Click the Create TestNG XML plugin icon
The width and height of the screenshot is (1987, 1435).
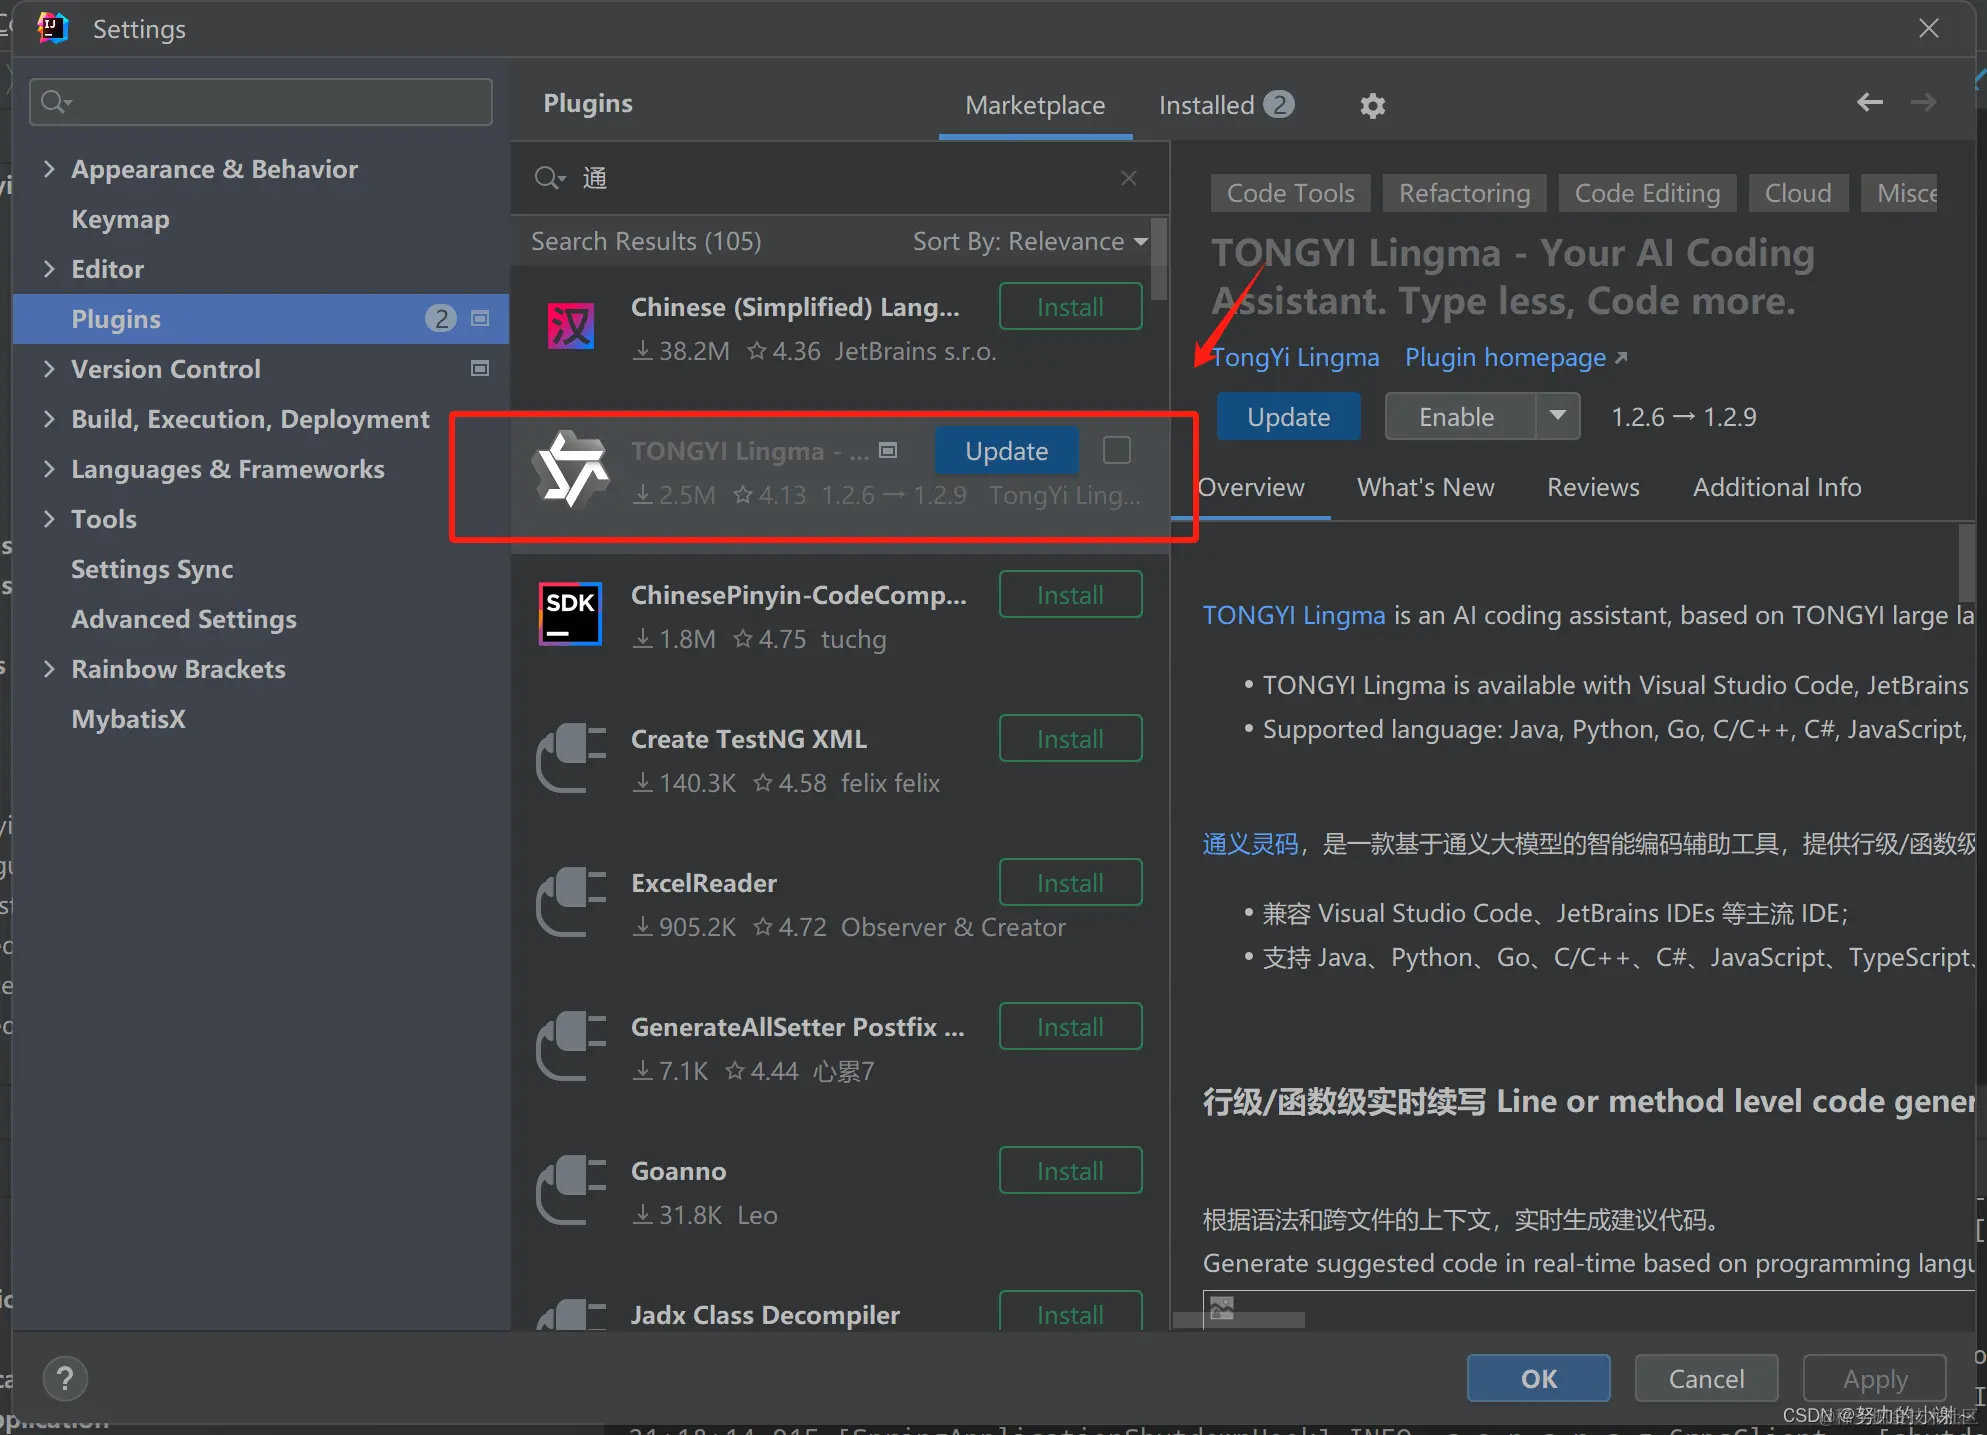[571, 758]
